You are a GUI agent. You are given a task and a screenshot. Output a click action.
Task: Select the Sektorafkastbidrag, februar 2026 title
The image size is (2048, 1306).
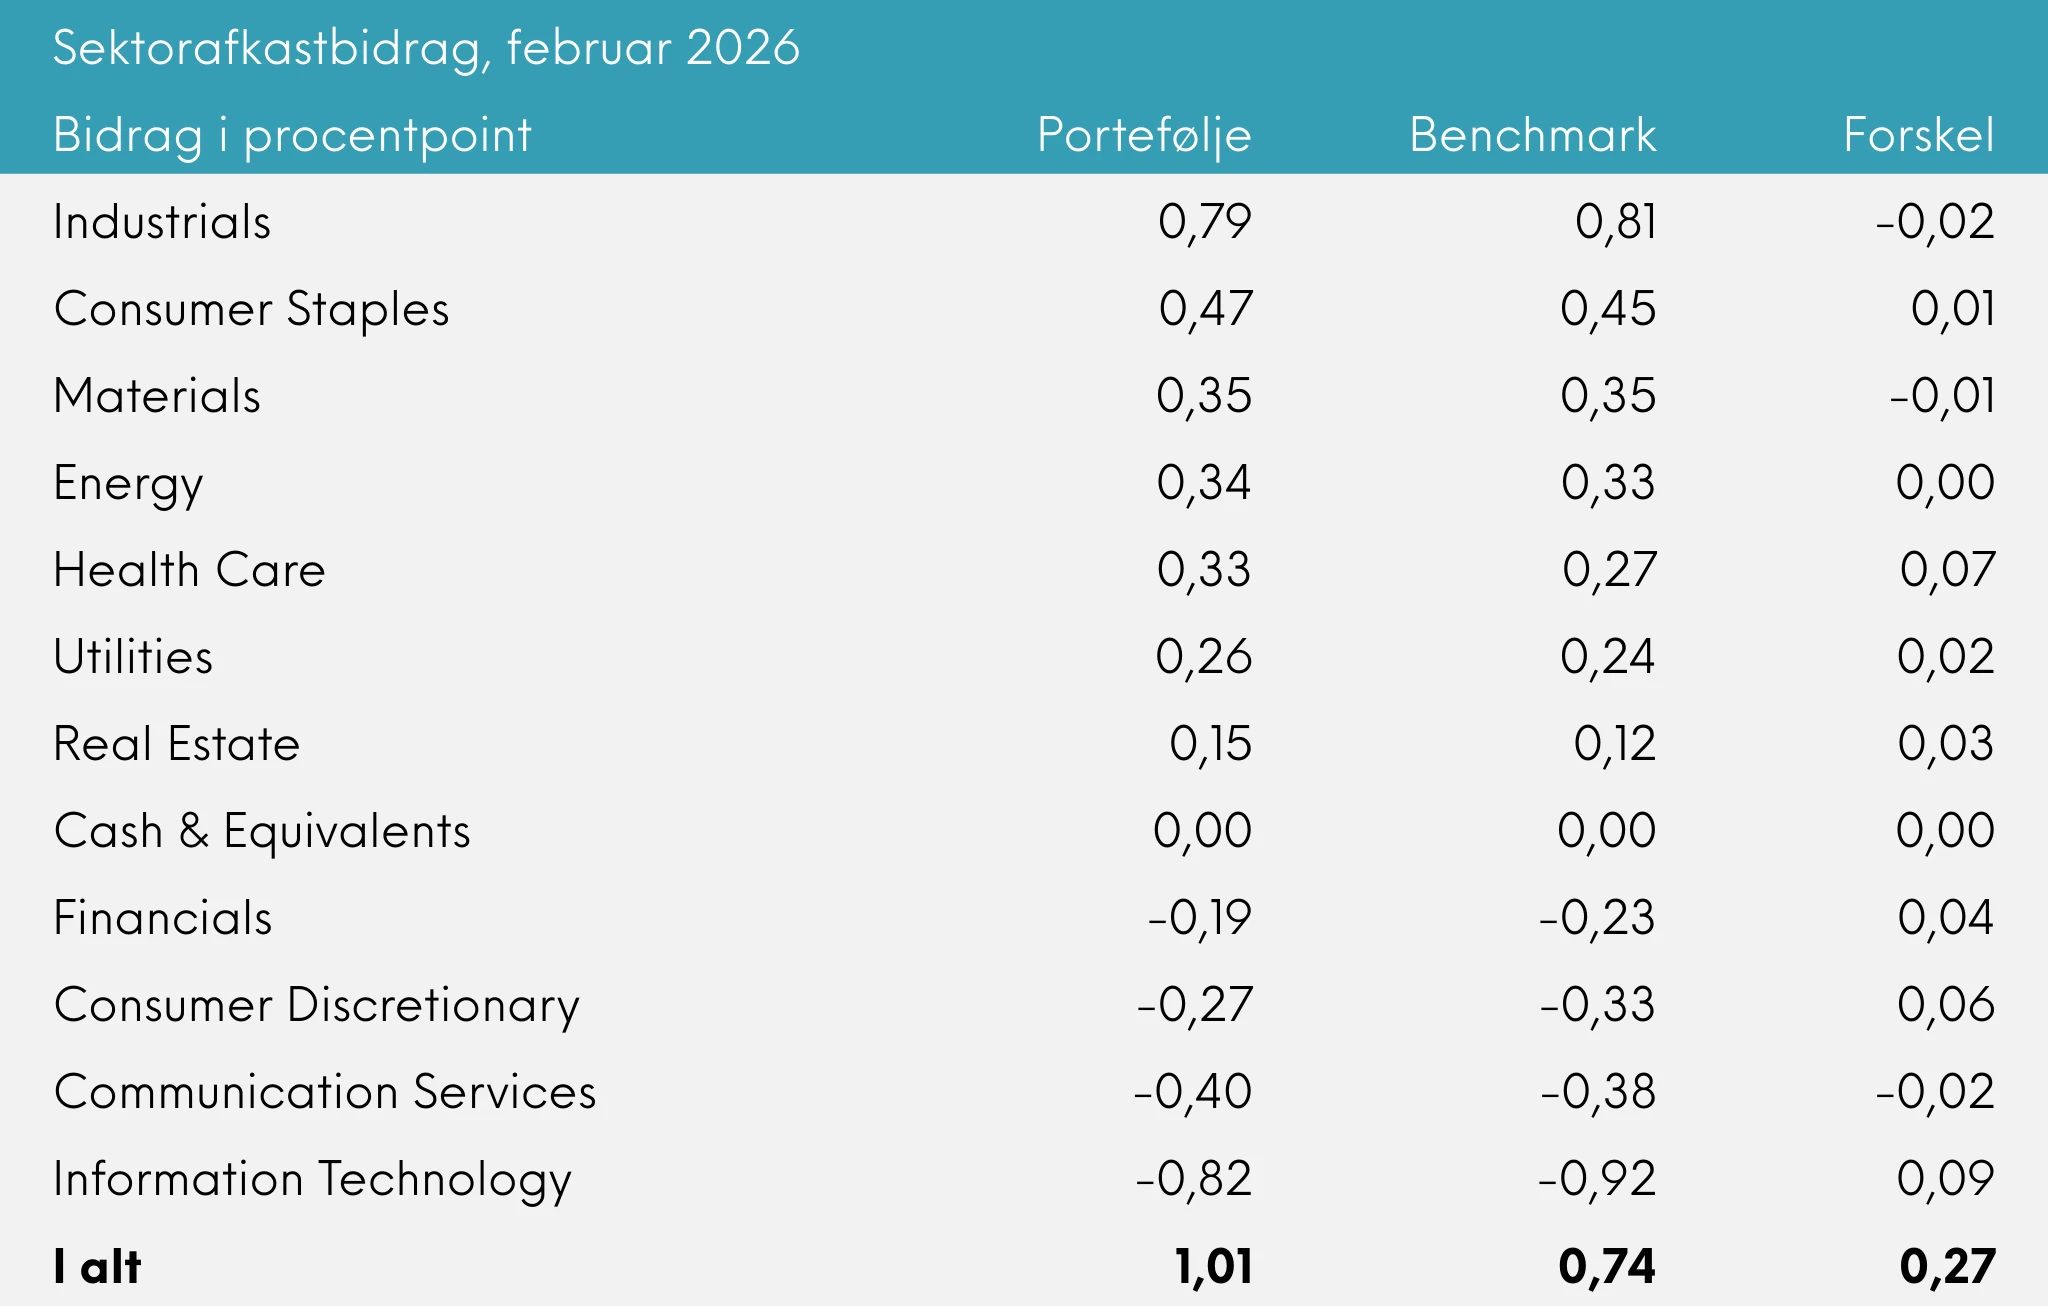[426, 48]
